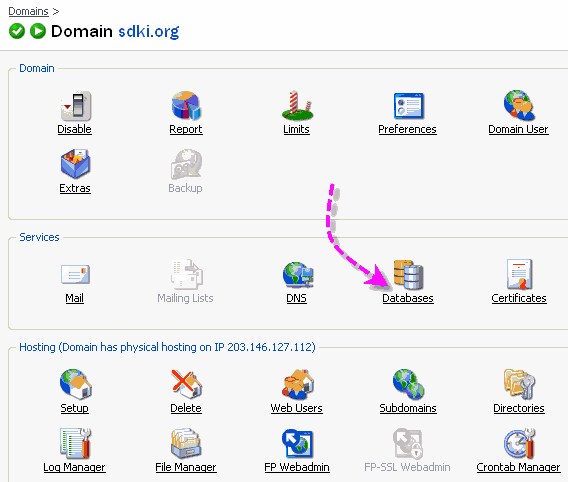Click the Report pie chart icon
This screenshot has width=568, height=482.
[186, 105]
